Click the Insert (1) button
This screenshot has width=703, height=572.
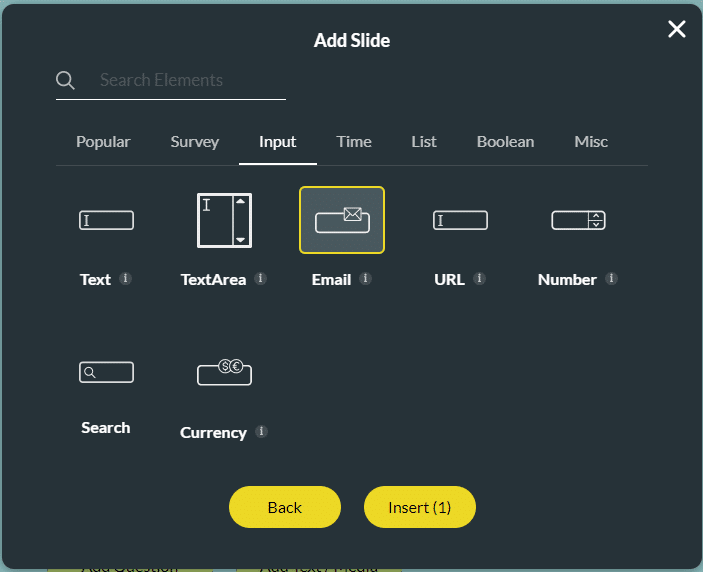coord(419,508)
